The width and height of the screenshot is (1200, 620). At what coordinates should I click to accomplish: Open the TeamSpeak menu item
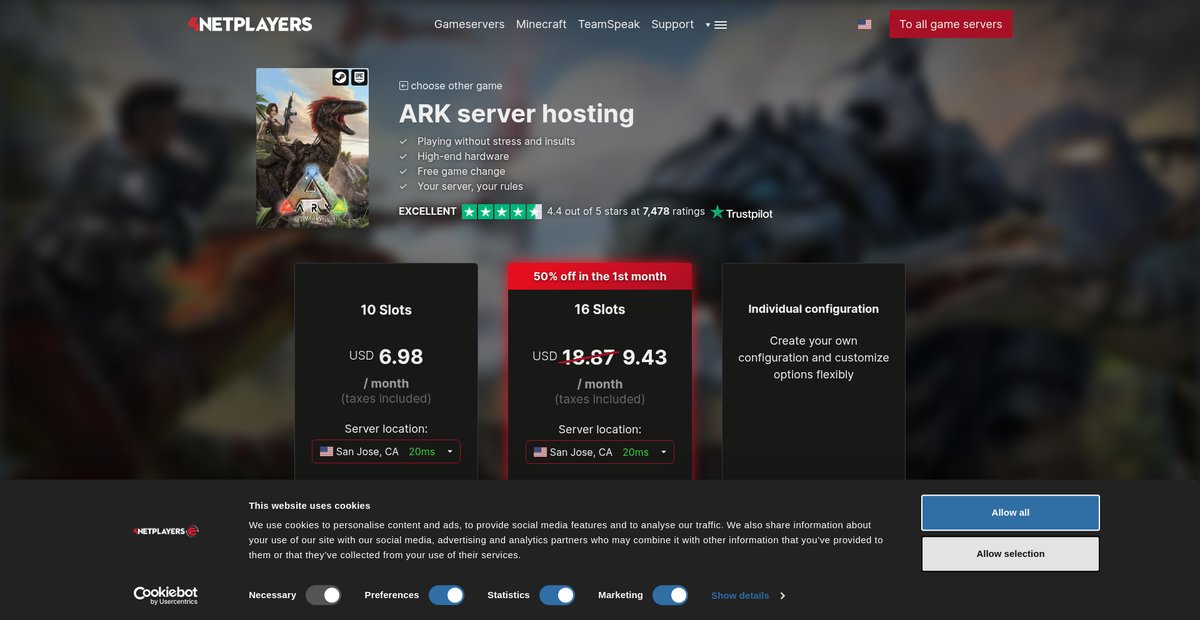click(609, 24)
